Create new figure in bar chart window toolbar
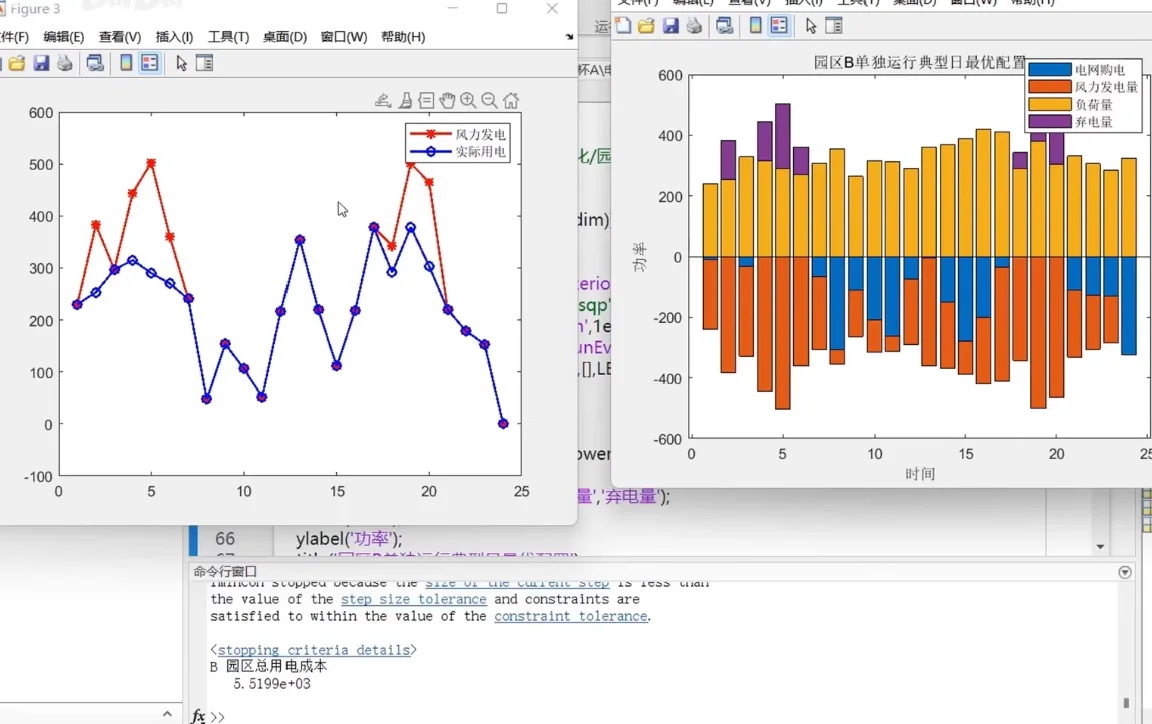This screenshot has height=724, width=1152. coord(623,26)
